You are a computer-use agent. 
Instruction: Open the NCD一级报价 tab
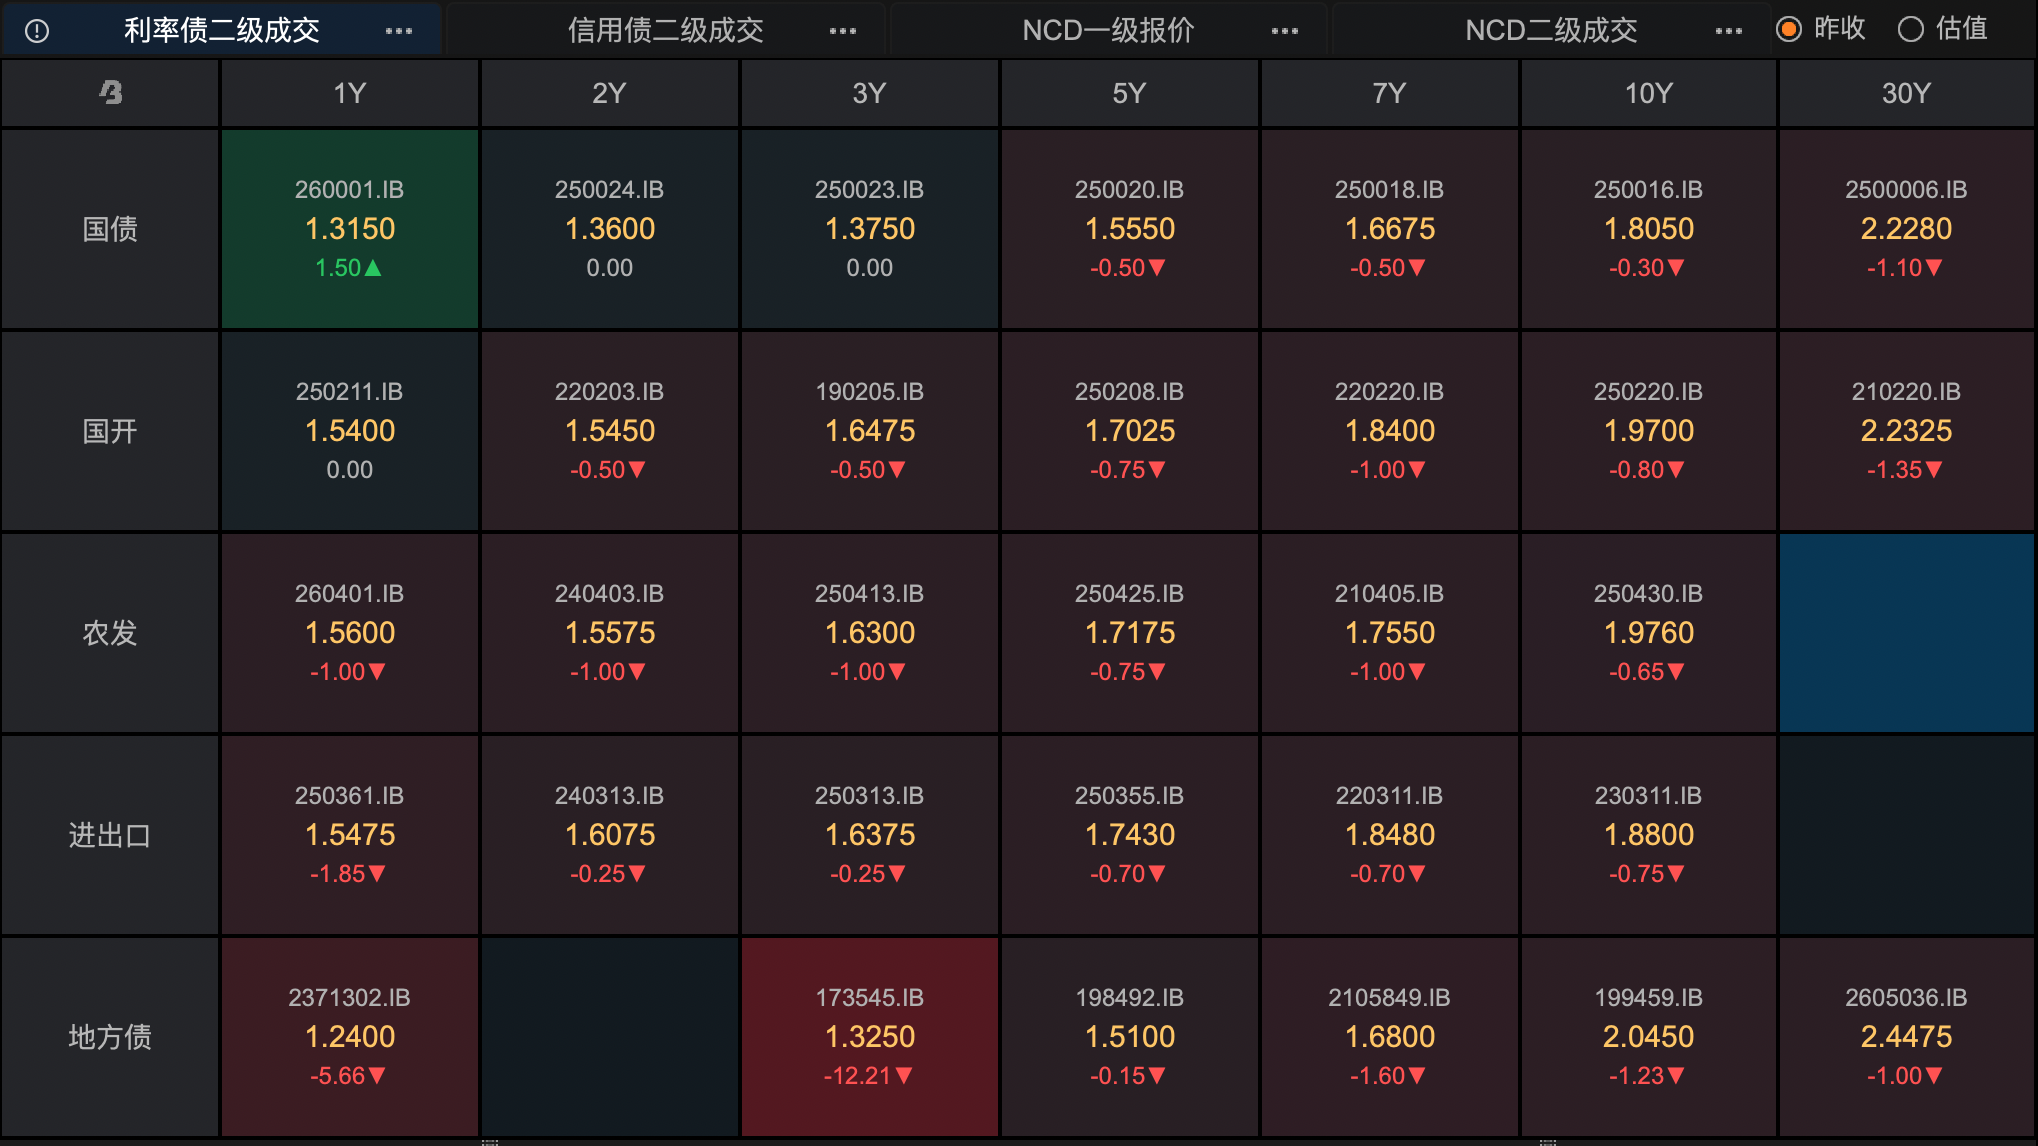point(1108,31)
